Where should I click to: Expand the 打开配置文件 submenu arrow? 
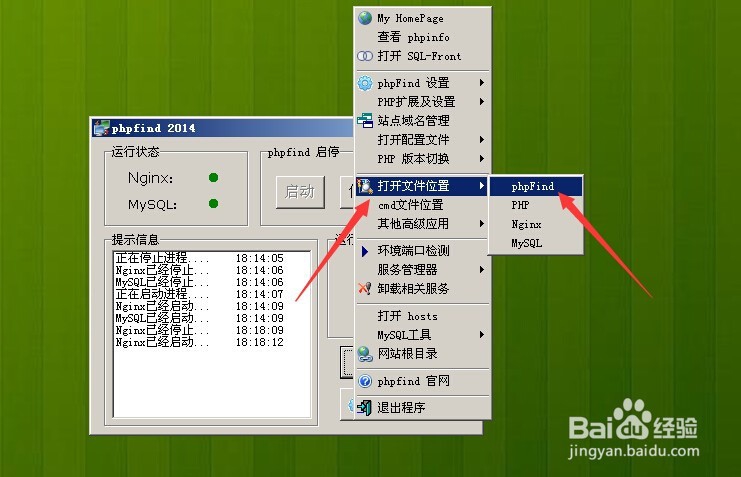482,139
